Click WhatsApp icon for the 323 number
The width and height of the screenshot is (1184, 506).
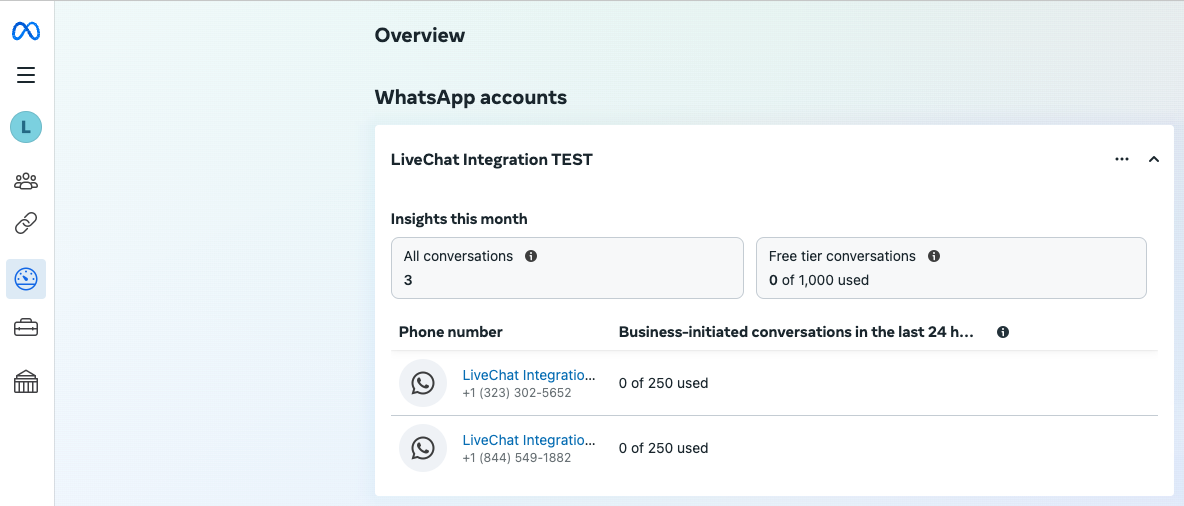coord(423,383)
